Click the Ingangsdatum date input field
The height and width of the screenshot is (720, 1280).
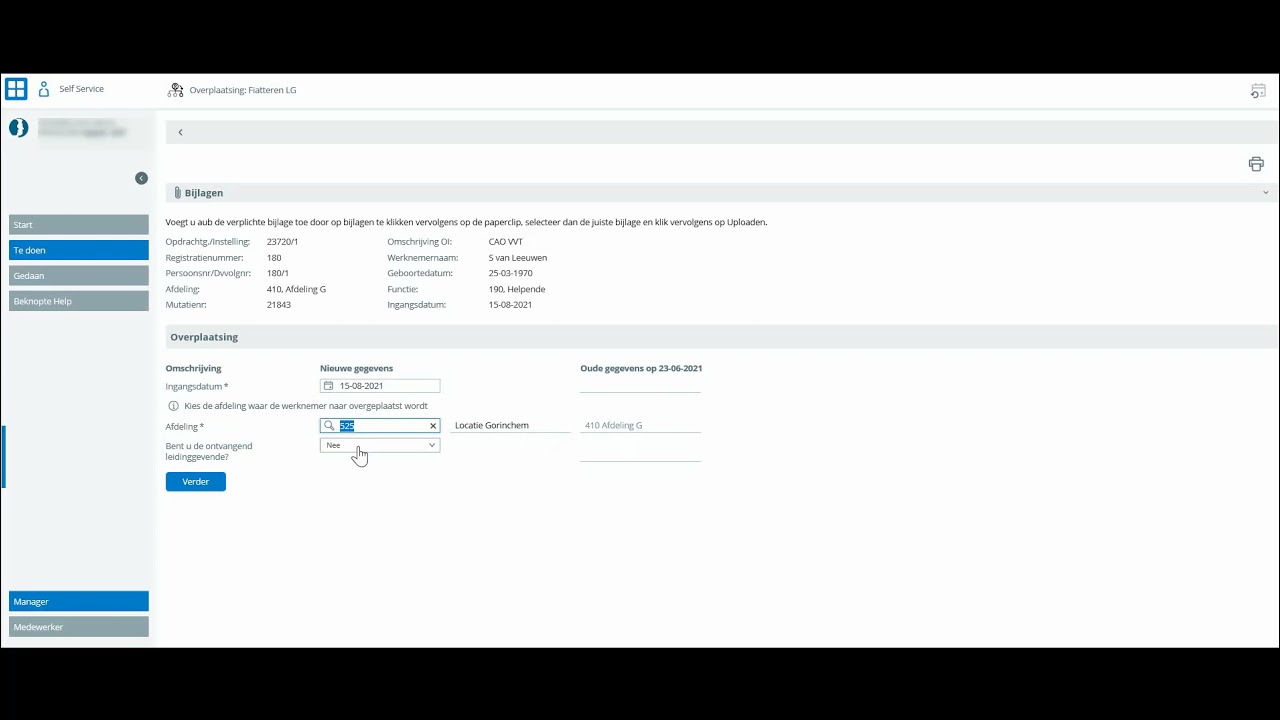tap(380, 386)
